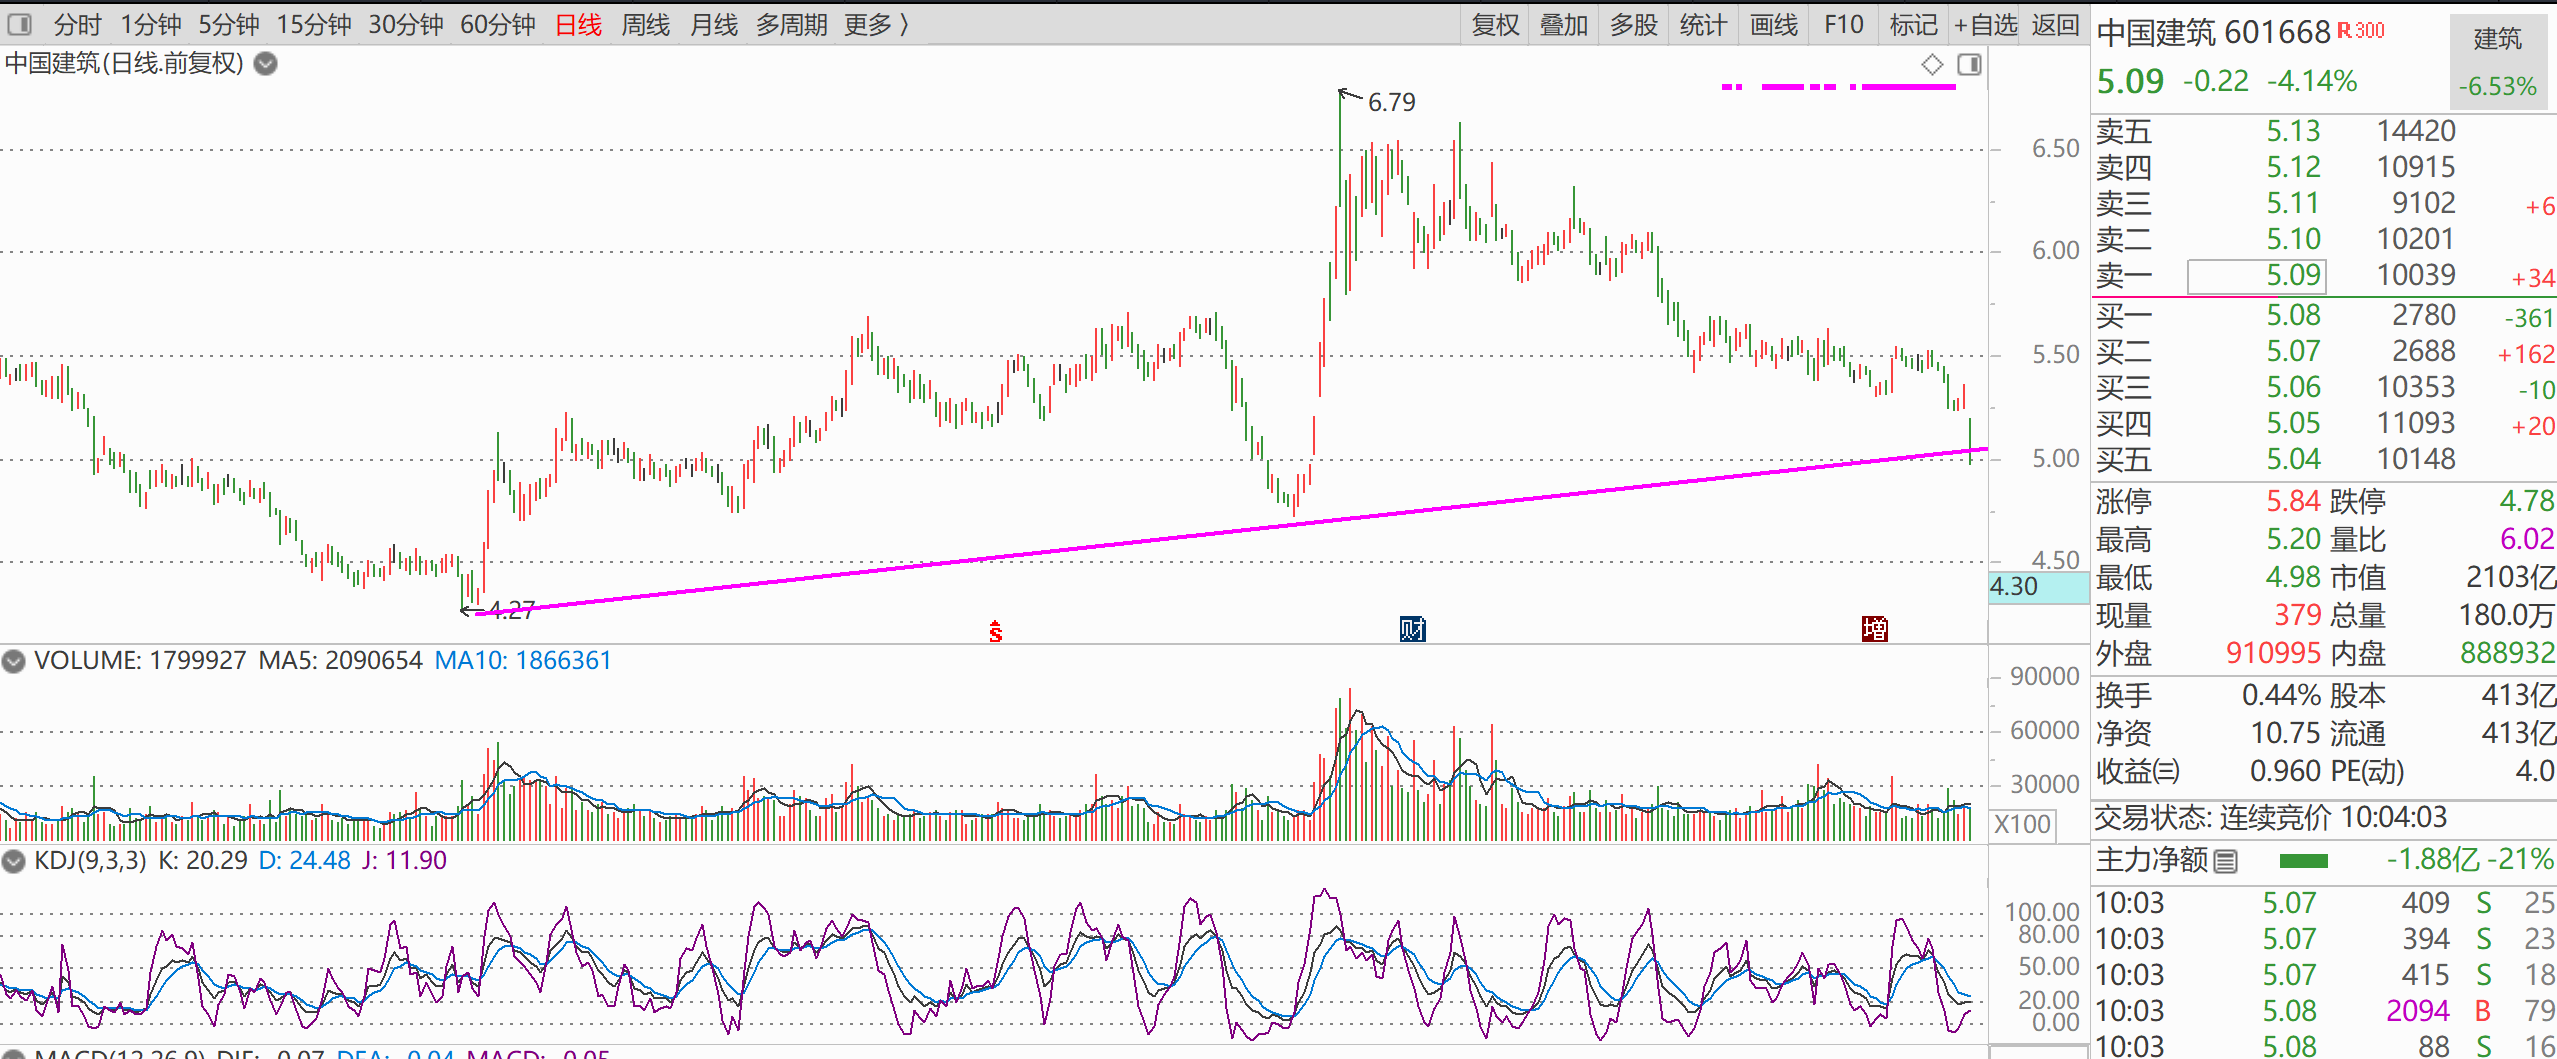Viewport: 2557px width, 1059px height.
Task: Click the 标记 mark button
Action: pos(1914,24)
